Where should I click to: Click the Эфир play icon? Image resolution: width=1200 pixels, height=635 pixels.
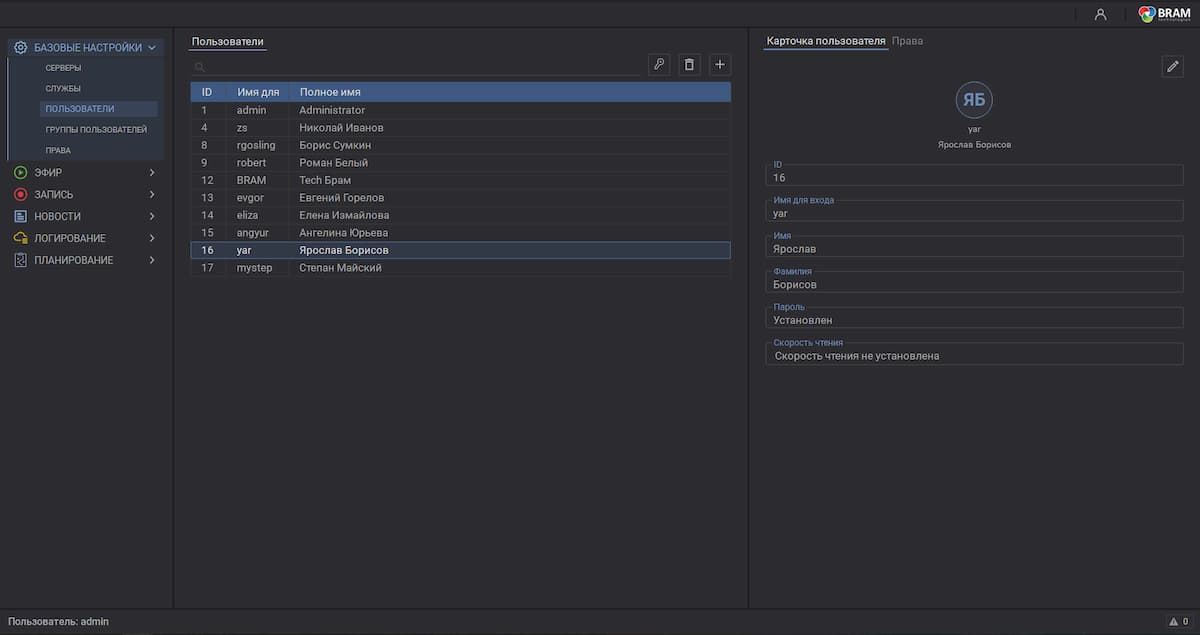[20, 172]
